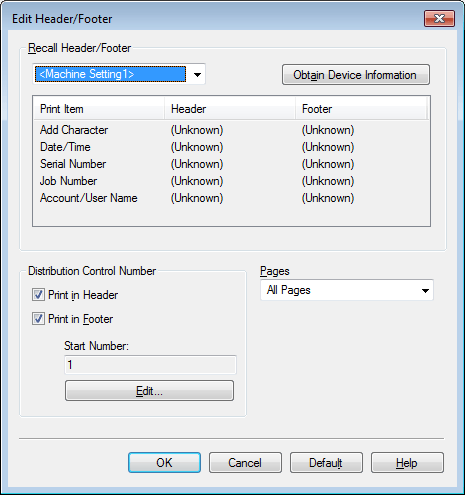The width and height of the screenshot is (465, 495).
Task: Open the Edit... button for Start Number
Action: click(149, 391)
